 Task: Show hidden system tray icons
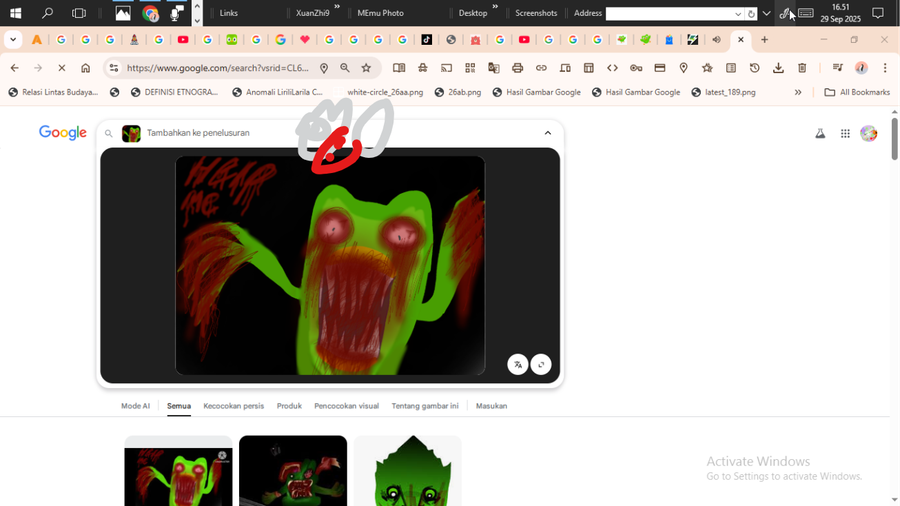766,13
